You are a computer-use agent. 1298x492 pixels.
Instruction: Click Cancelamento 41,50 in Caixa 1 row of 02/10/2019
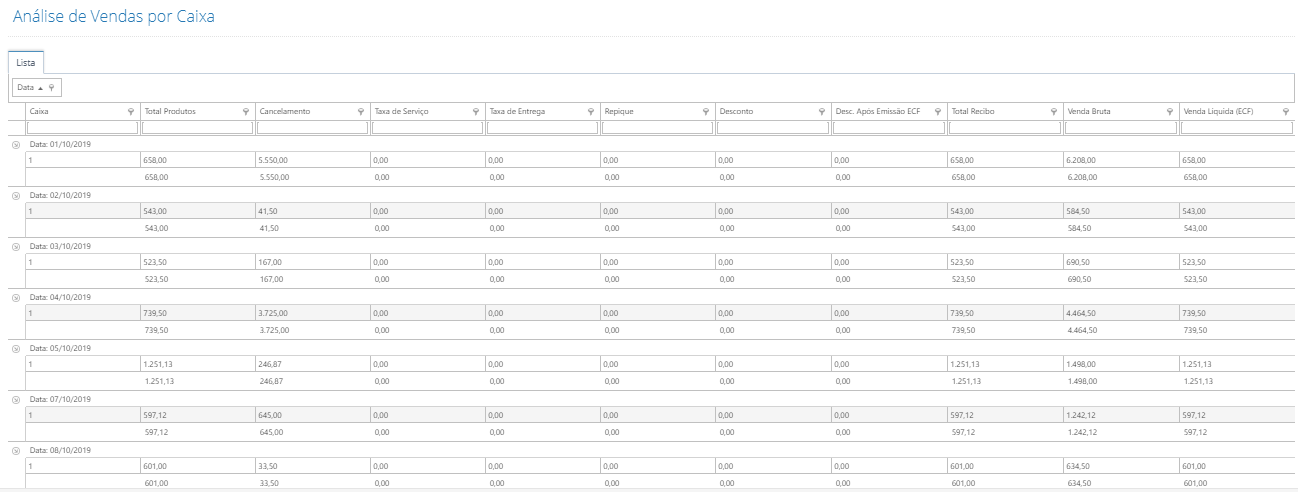[x=268, y=211]
